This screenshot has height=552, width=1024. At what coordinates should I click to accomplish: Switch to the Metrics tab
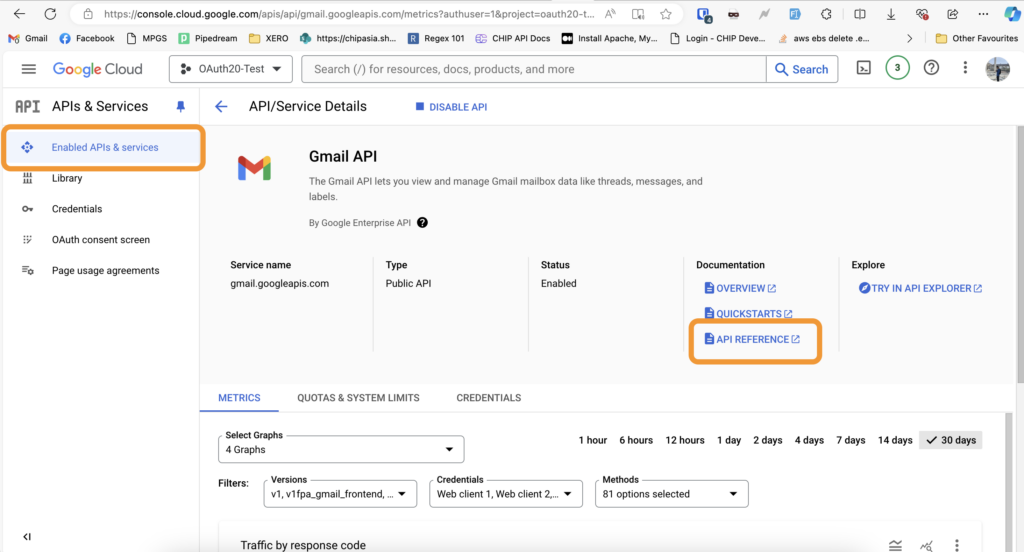coord(239,398)
